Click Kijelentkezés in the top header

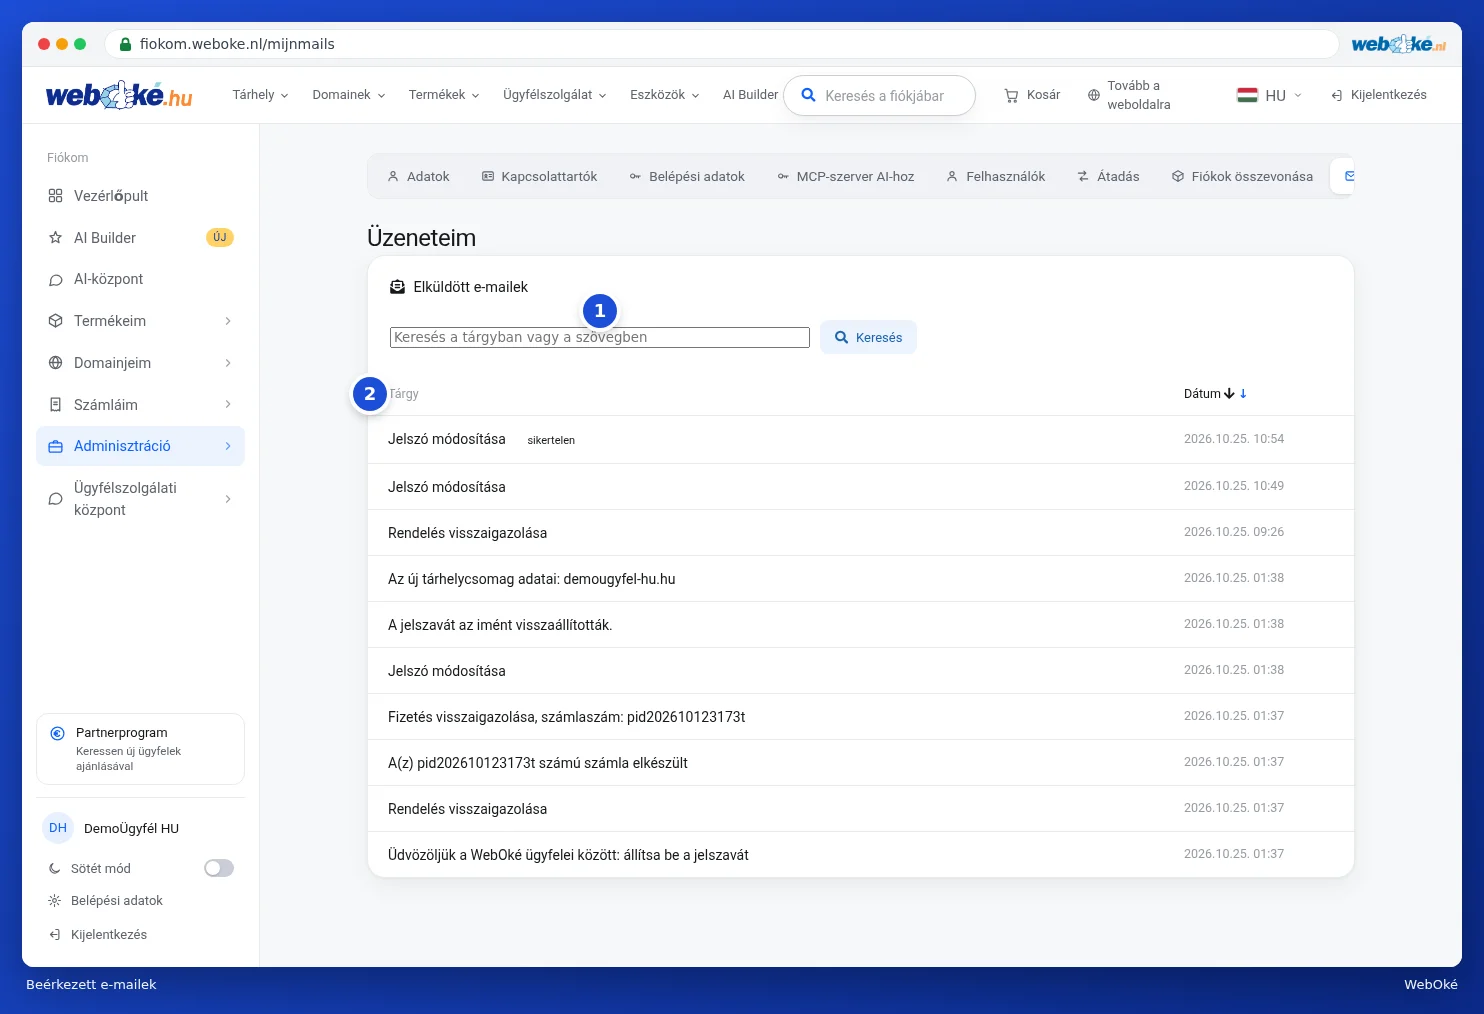click(1378, 95)
